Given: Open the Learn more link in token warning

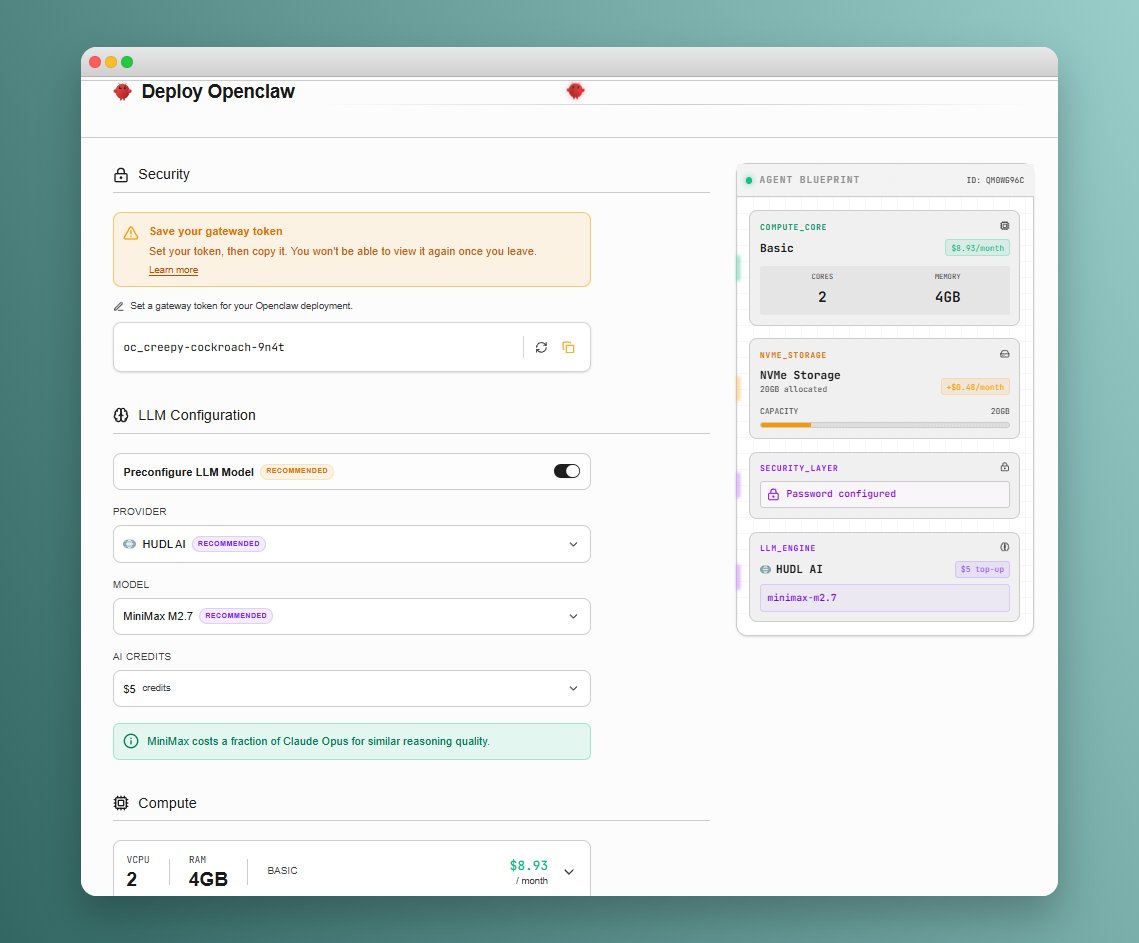Looking at the screenshot, I should pos(174,270).
